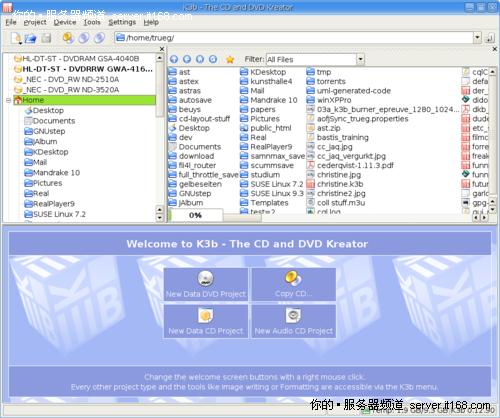Screen dimensions: 500x418
Task: Click the coll stuff.m3u playlist file
Action: 336,203
